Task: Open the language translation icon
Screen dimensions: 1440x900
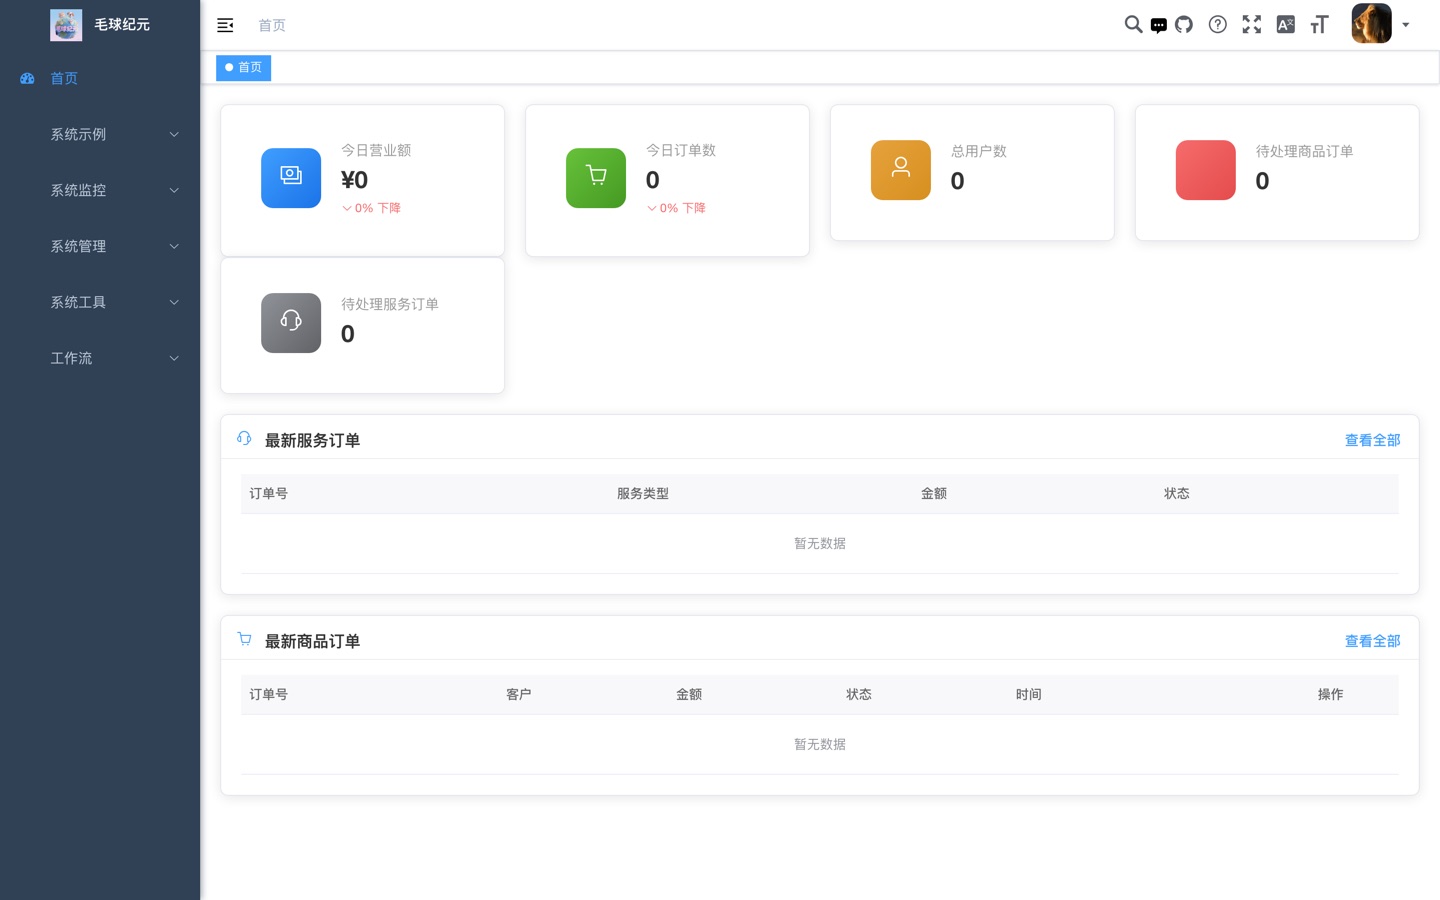Action: click(x=1286, y=24)
